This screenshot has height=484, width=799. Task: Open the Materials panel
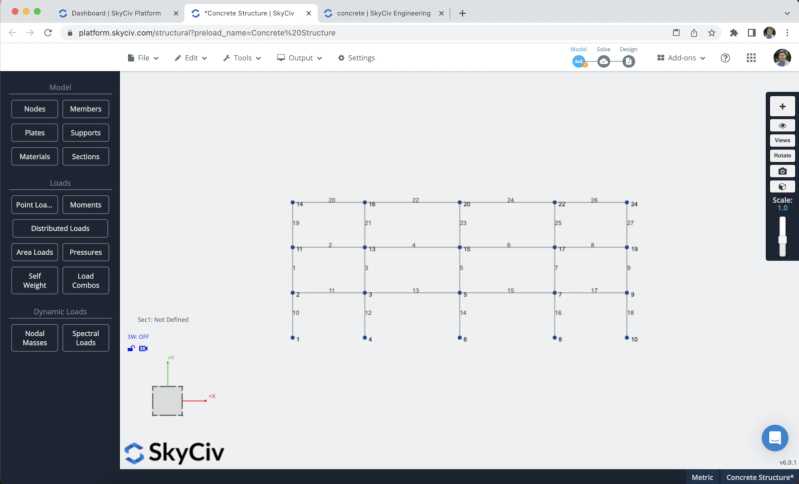click(x=35, y=157)
